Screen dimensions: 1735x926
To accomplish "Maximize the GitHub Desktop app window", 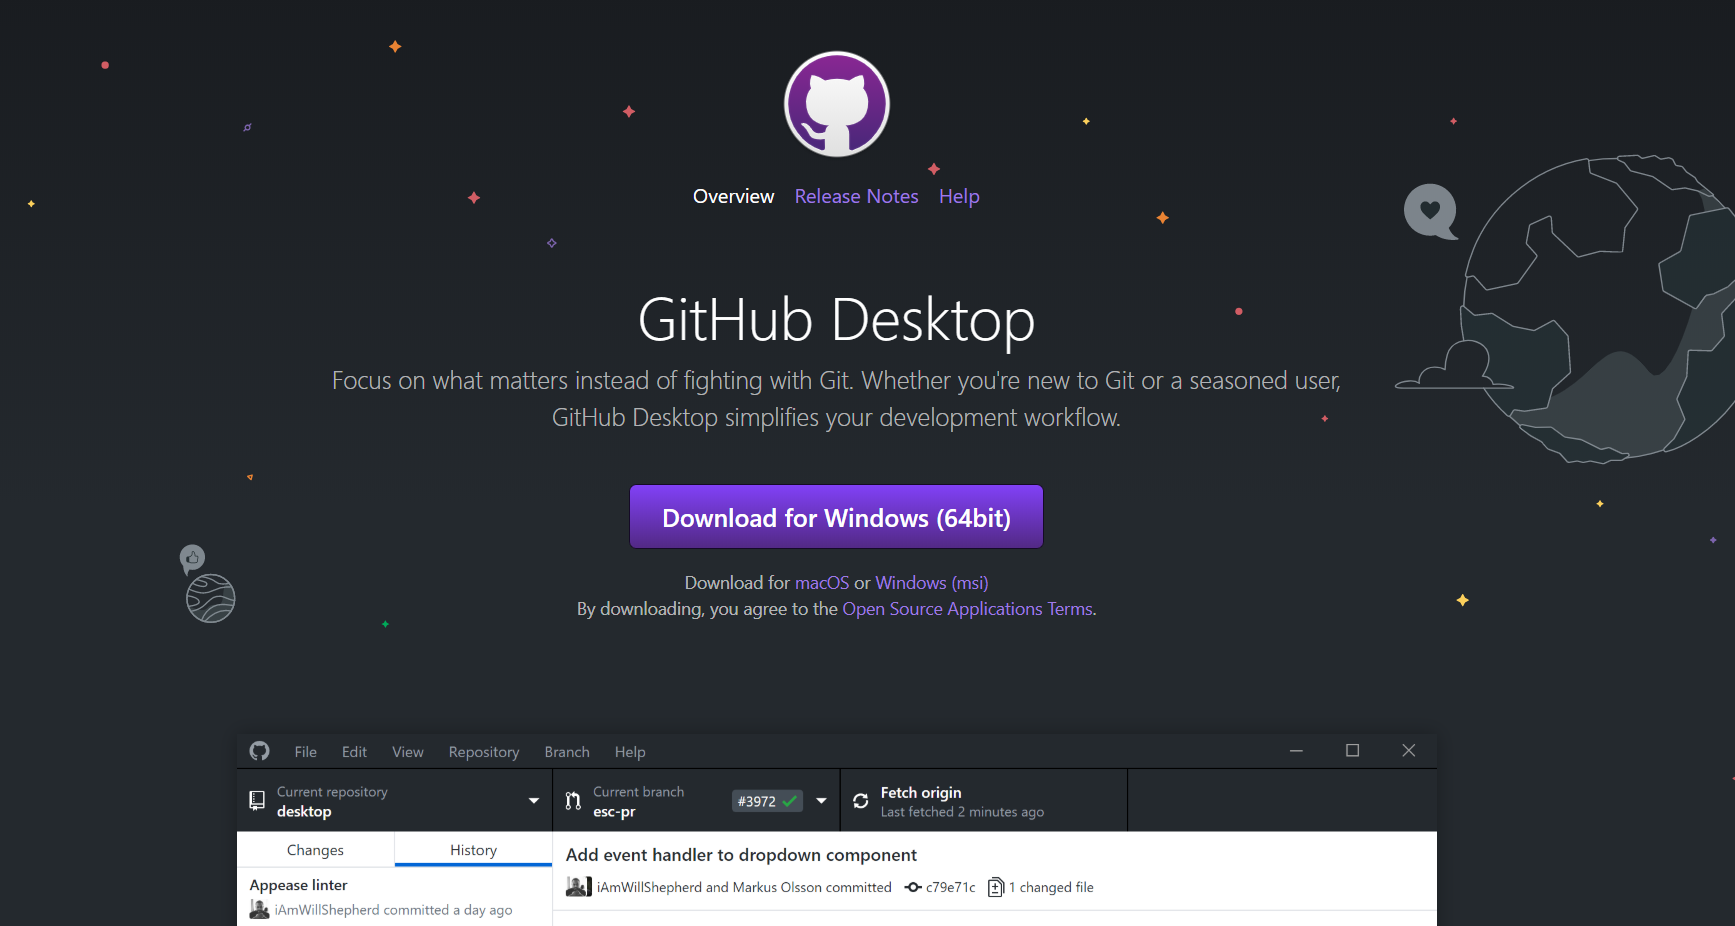I will 1352,751.
